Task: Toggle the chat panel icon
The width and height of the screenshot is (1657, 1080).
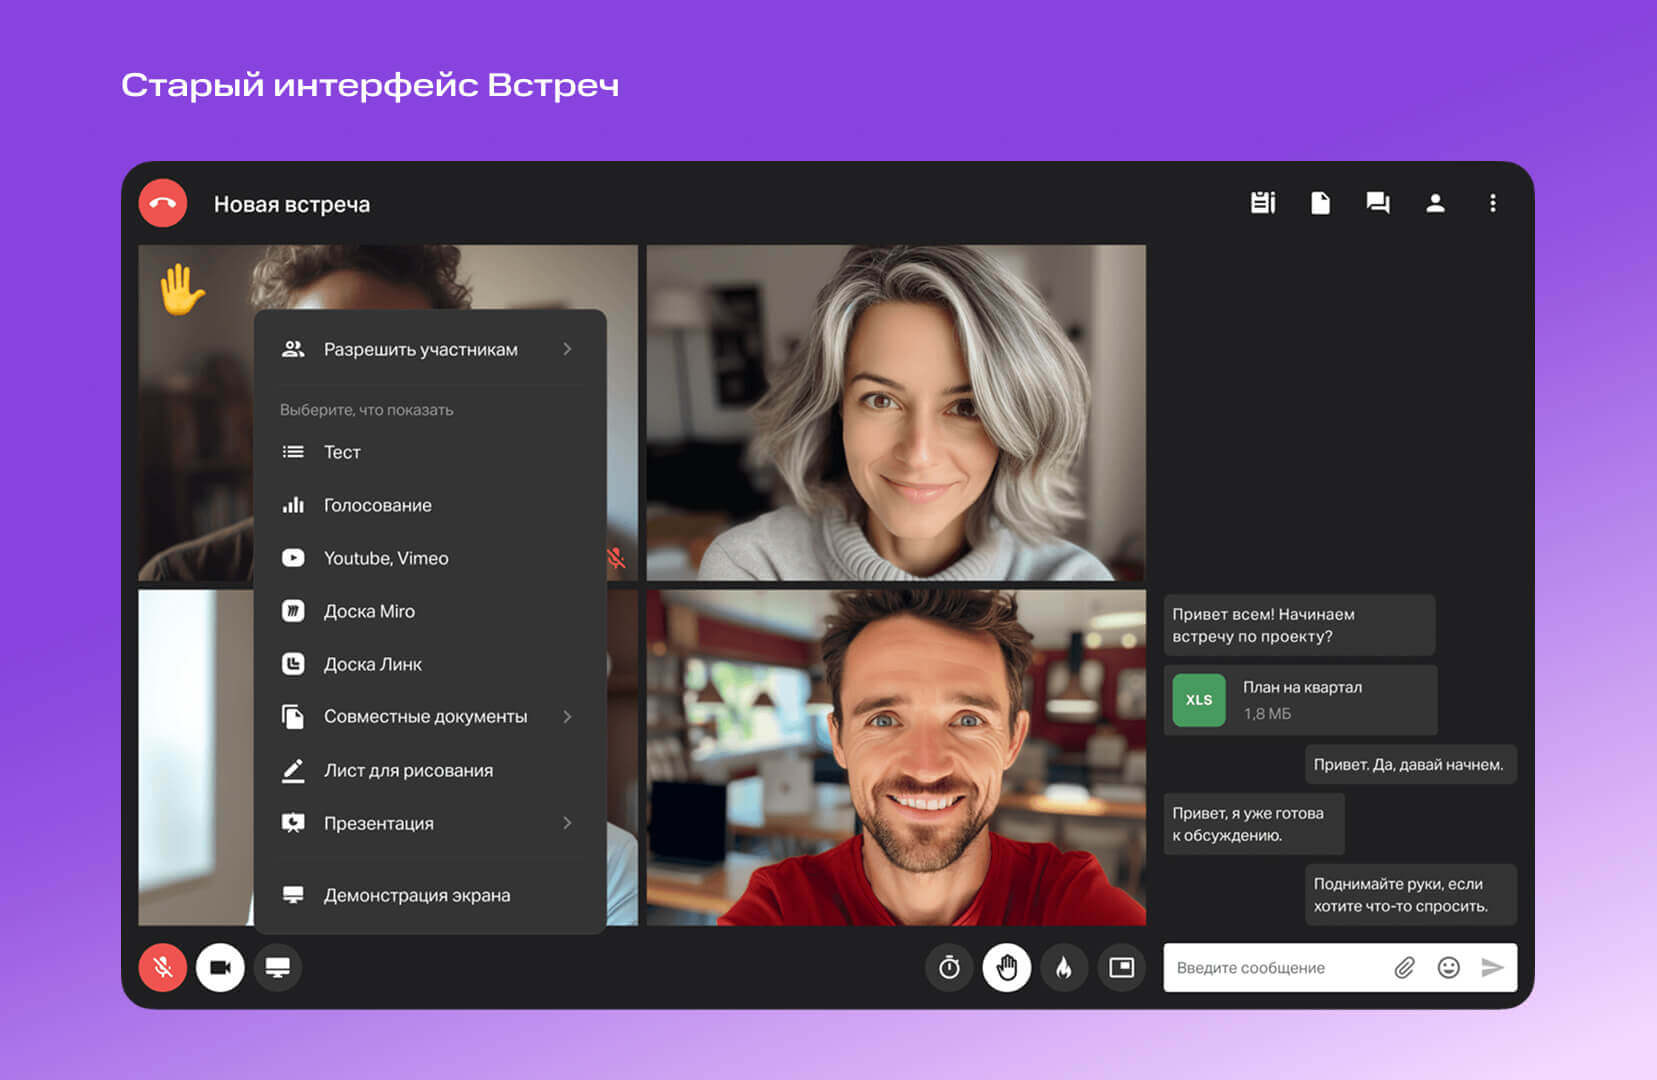Action: [x=1378, y=203]
